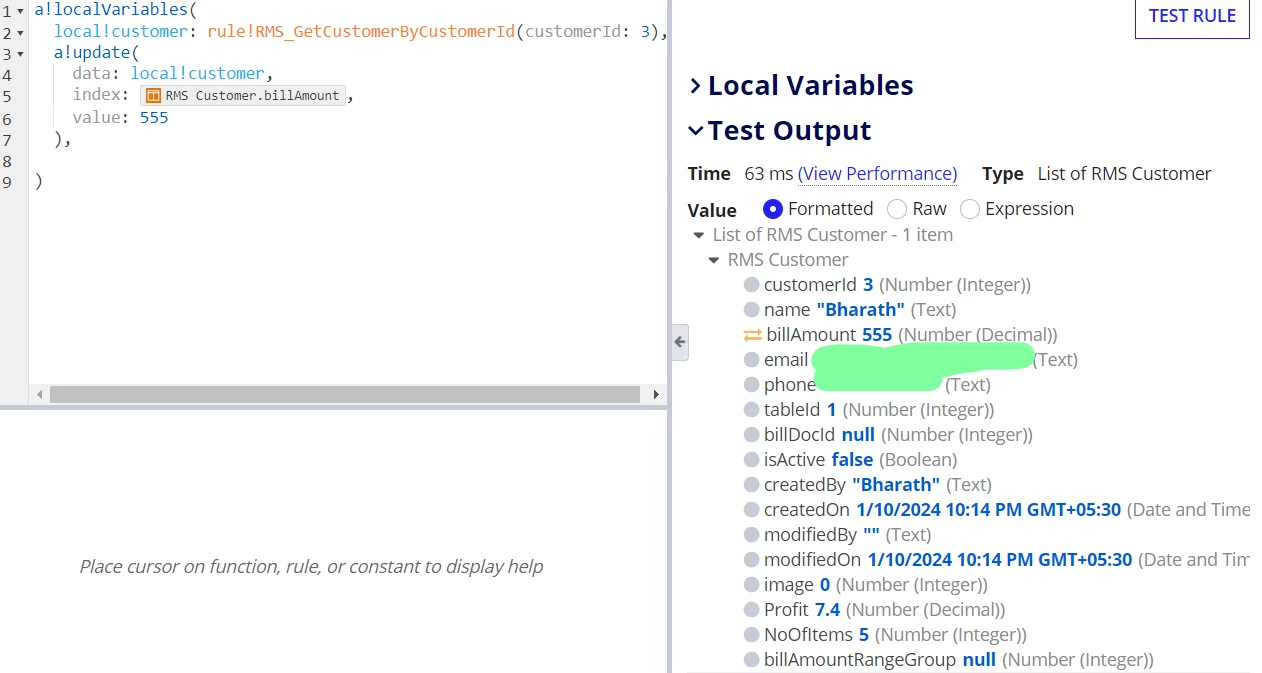Screen dimensions: 1262x673
Task: Expand the Local Variables section
Action: [x=801, y=86]
